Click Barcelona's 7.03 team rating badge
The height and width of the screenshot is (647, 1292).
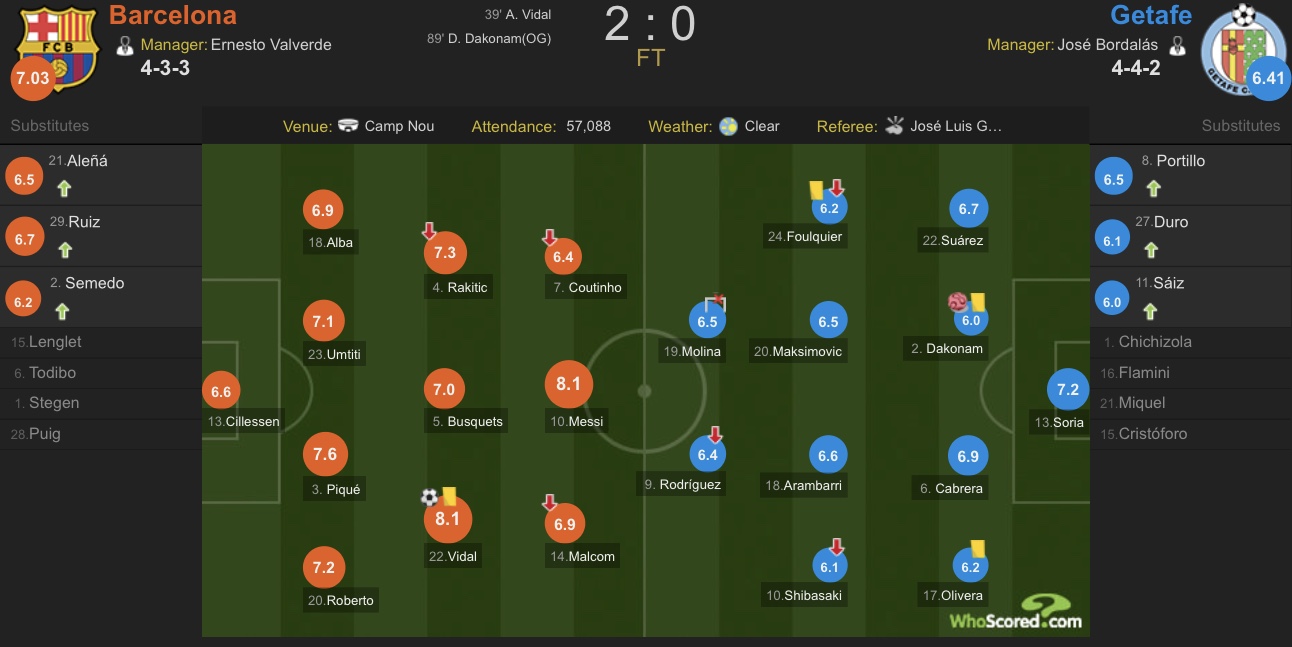(31, 78)
